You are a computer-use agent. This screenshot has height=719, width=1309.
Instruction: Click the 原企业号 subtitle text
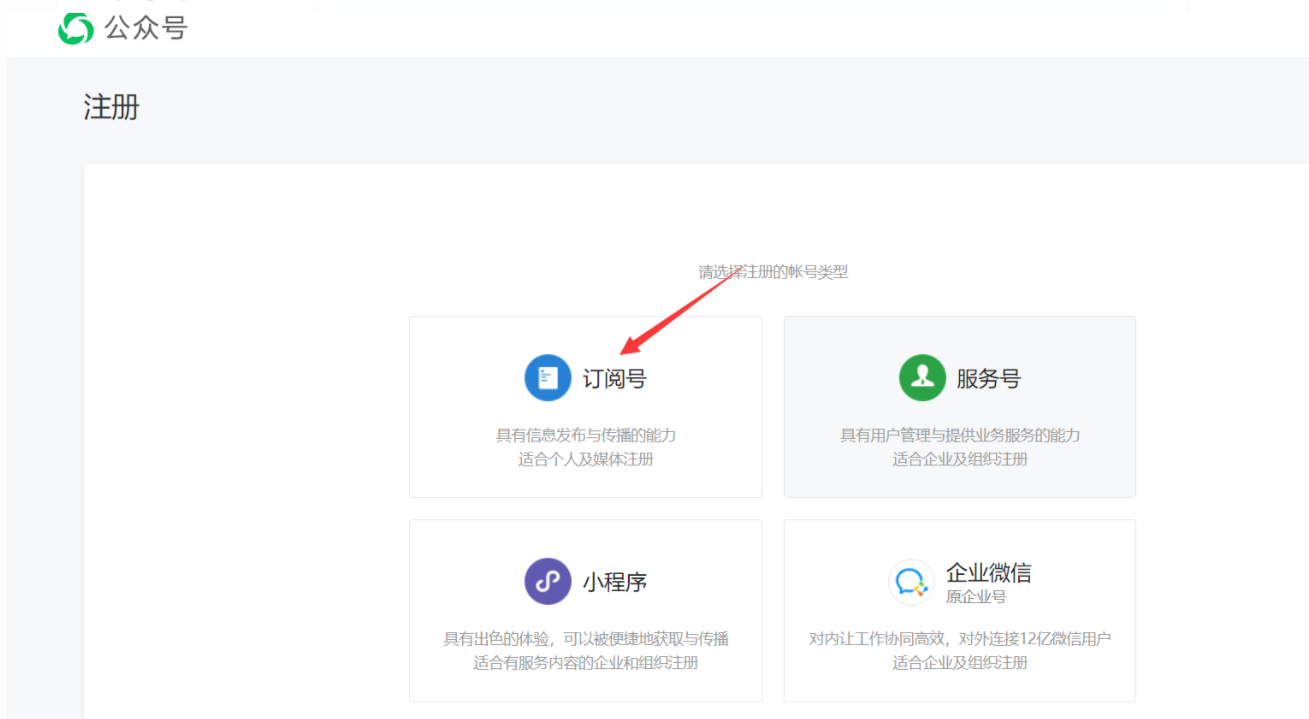coord(976,597)
